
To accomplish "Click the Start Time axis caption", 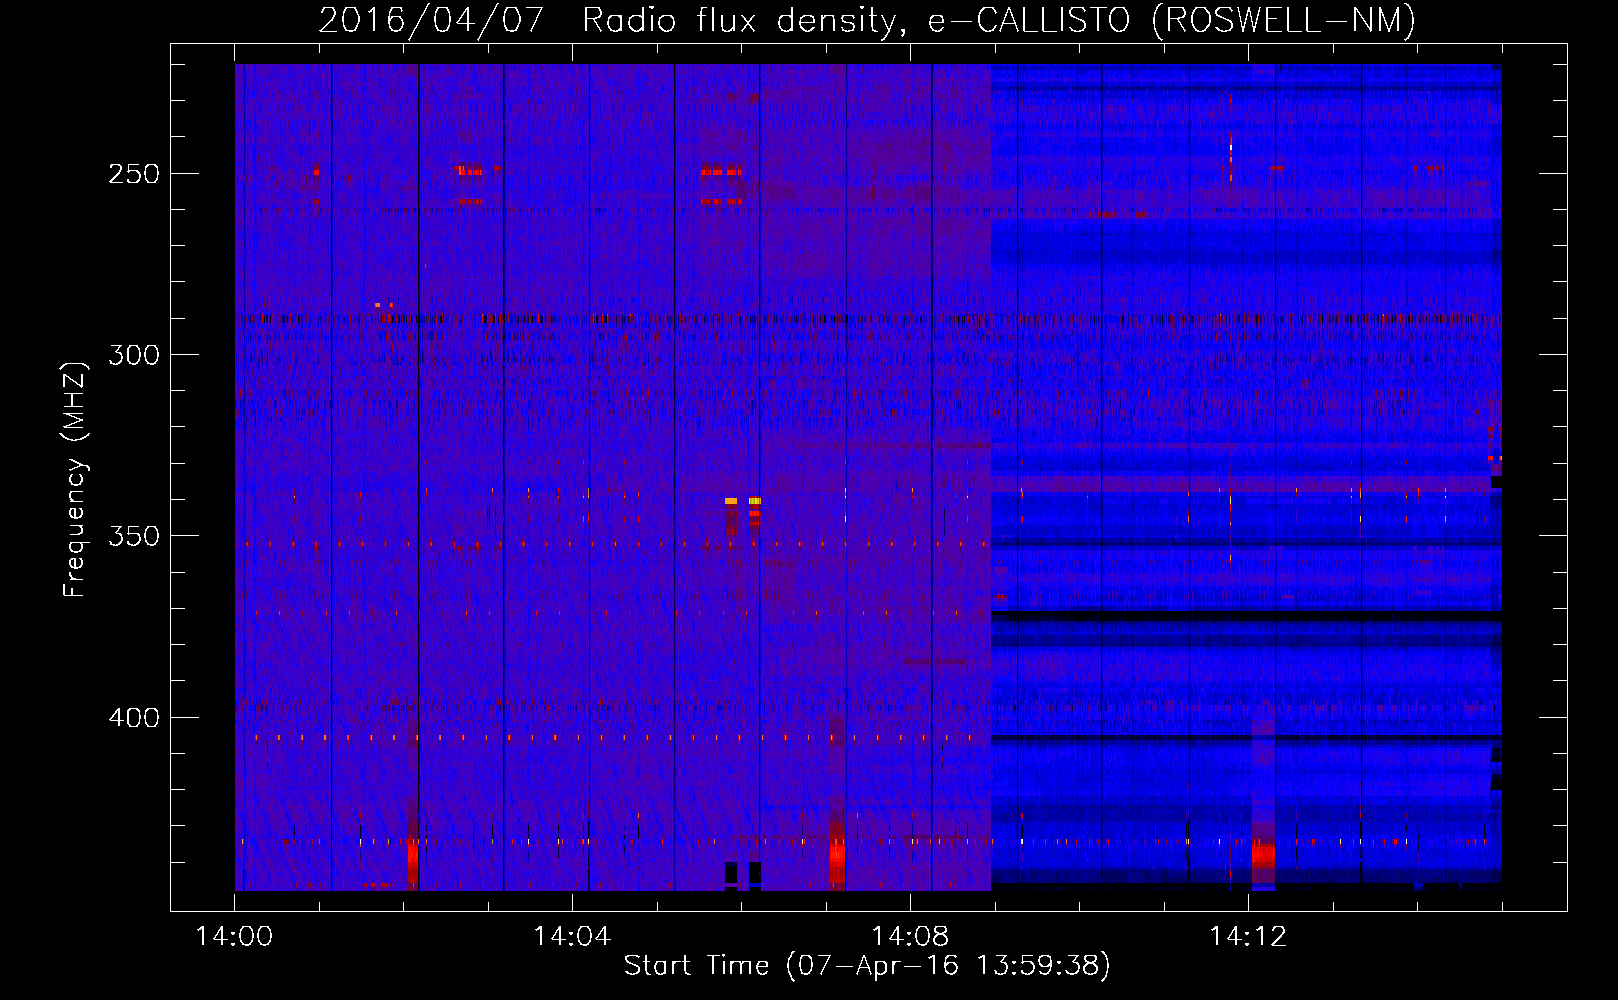I will coord(867,966).
